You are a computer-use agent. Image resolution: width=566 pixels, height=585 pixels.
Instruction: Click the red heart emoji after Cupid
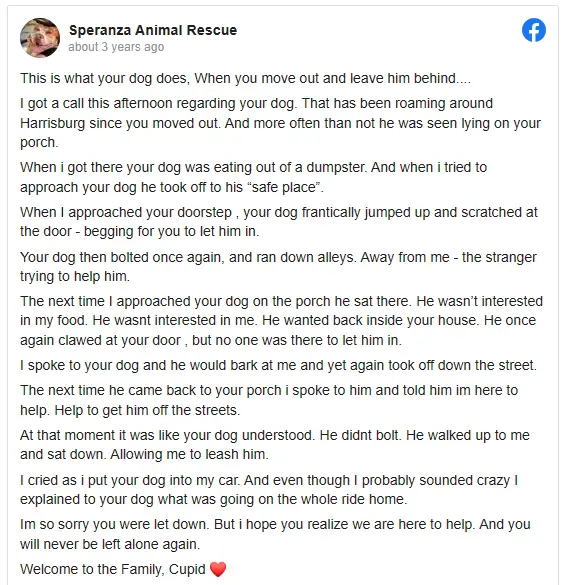point(218,569)
